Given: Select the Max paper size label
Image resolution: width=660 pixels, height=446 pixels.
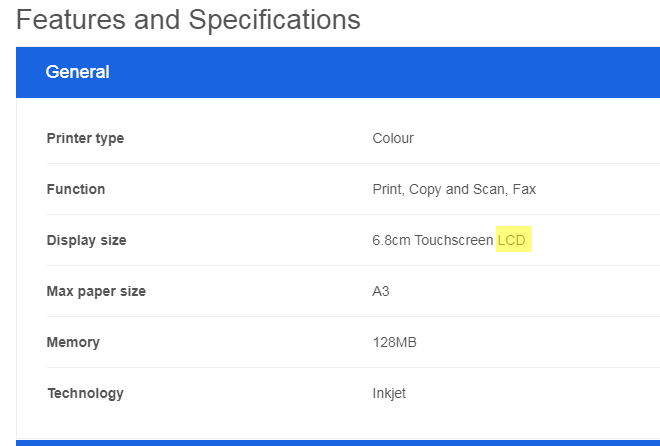Looking at the screenshot, I should click(96, 291).
